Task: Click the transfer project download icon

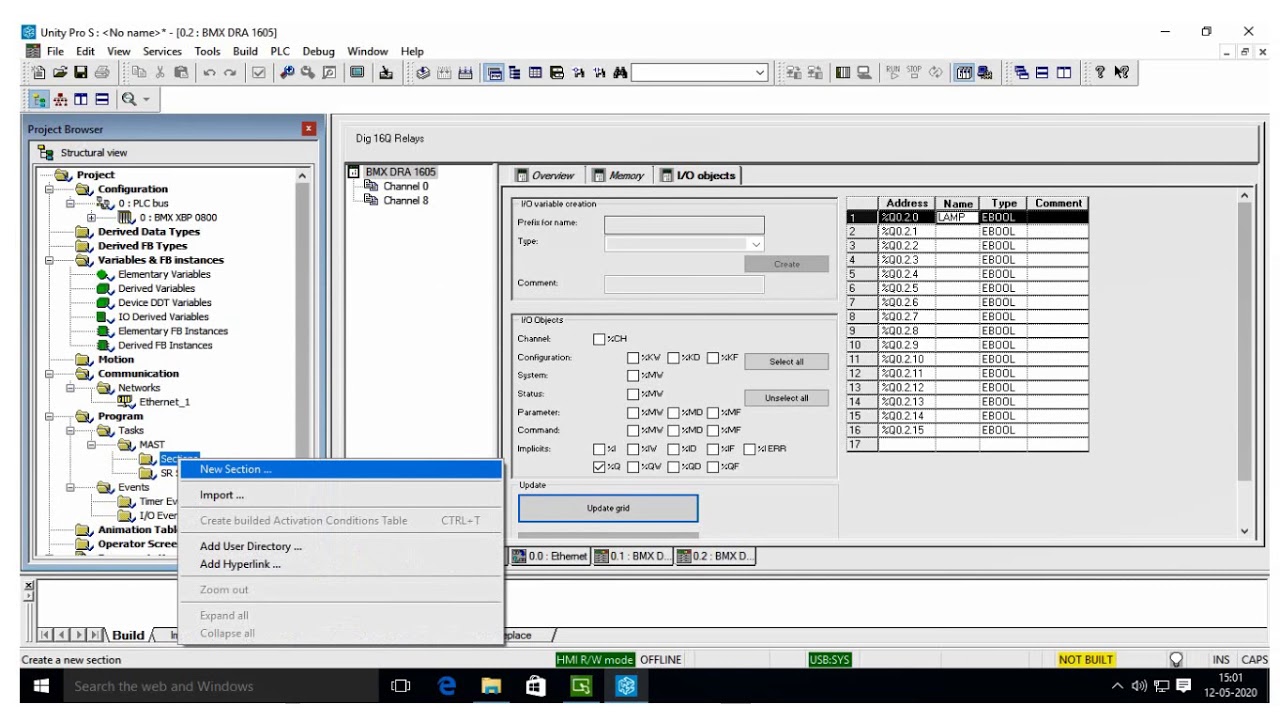Action: point(385,72)
